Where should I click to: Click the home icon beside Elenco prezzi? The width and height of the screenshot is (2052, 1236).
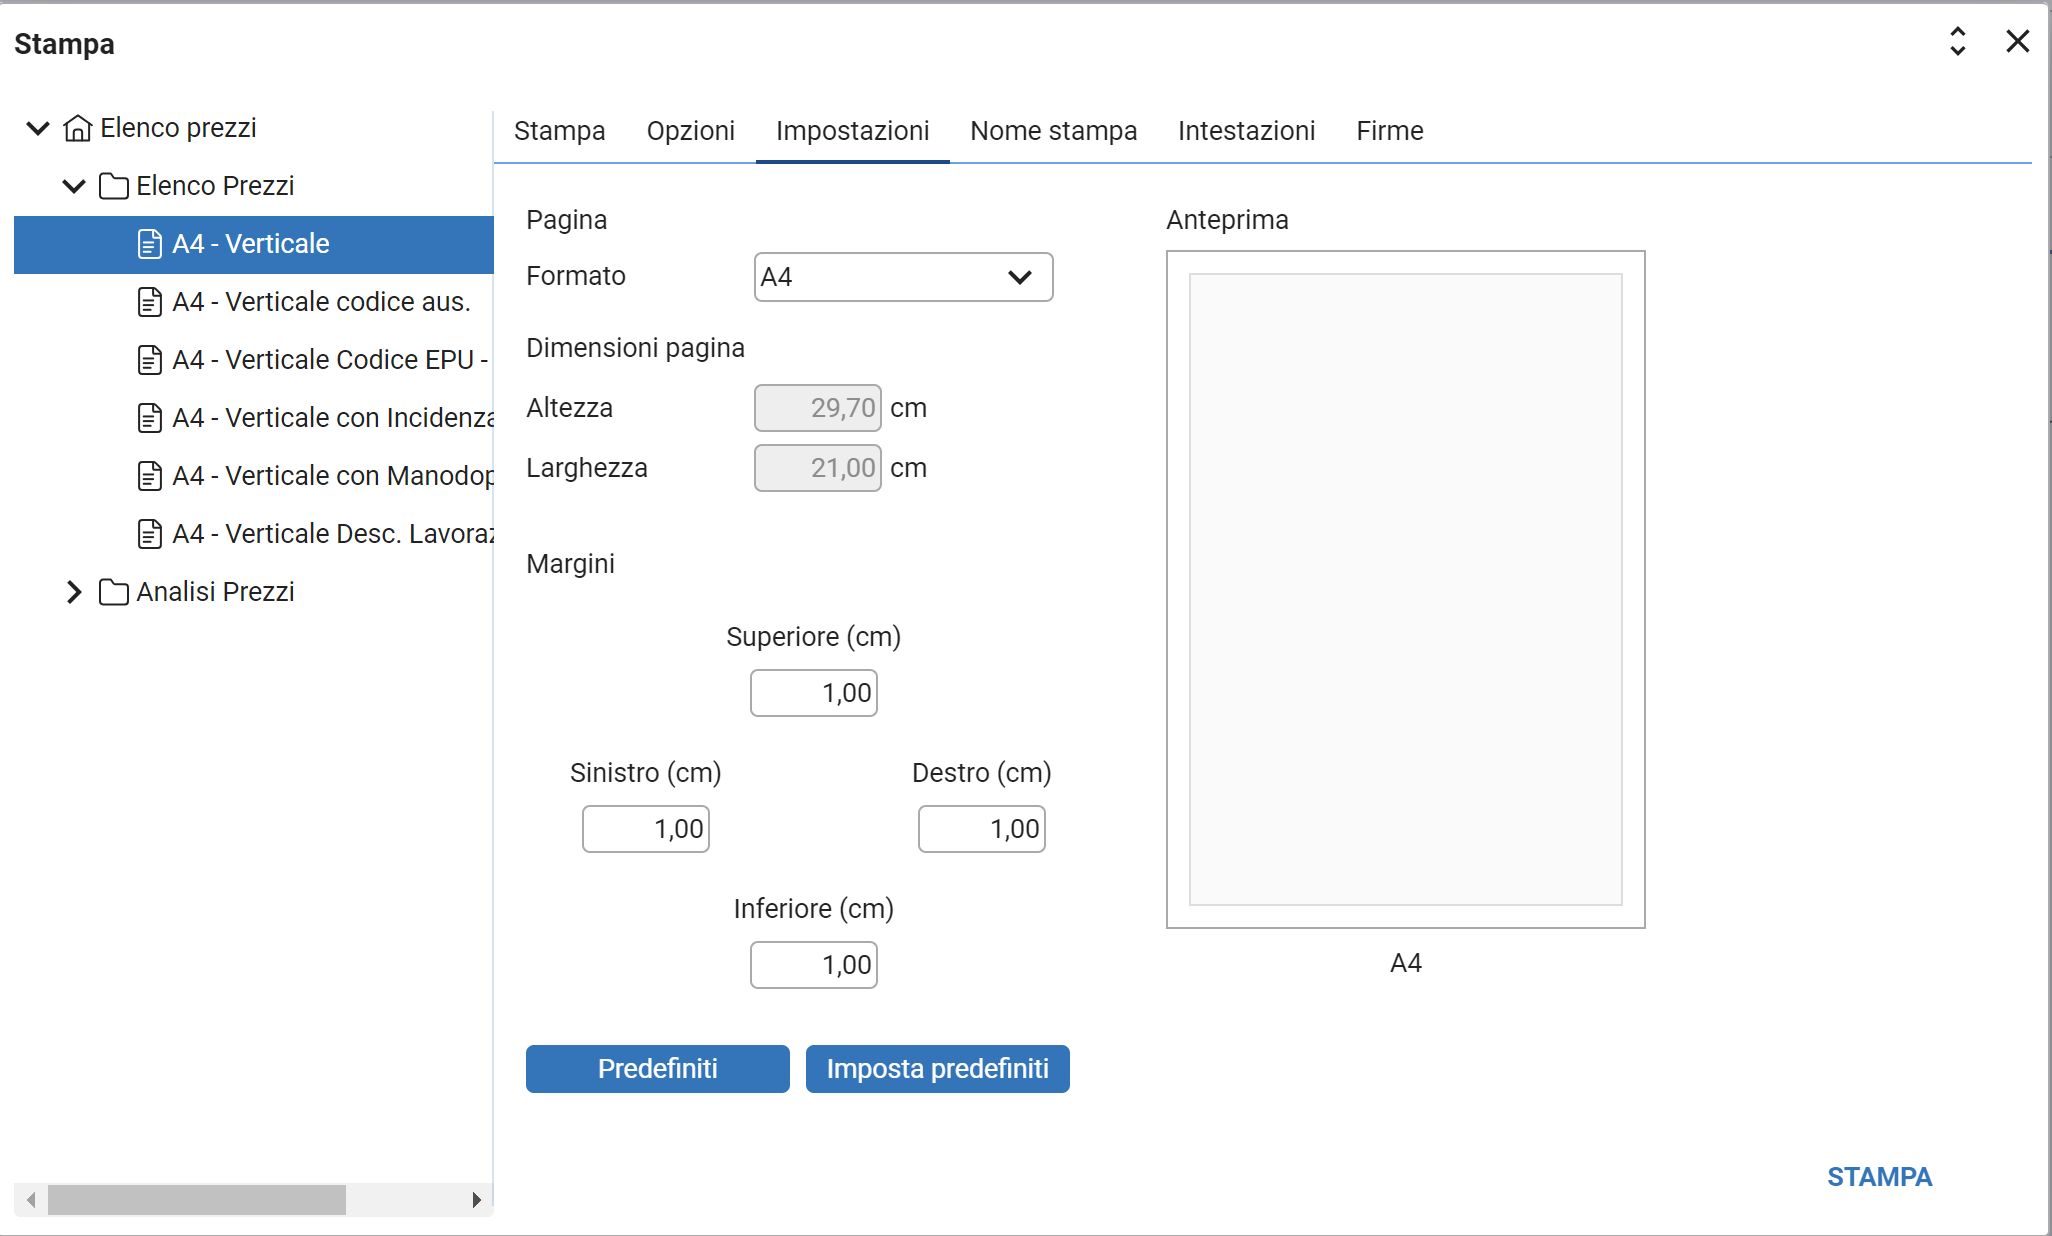tap(77, 128)
